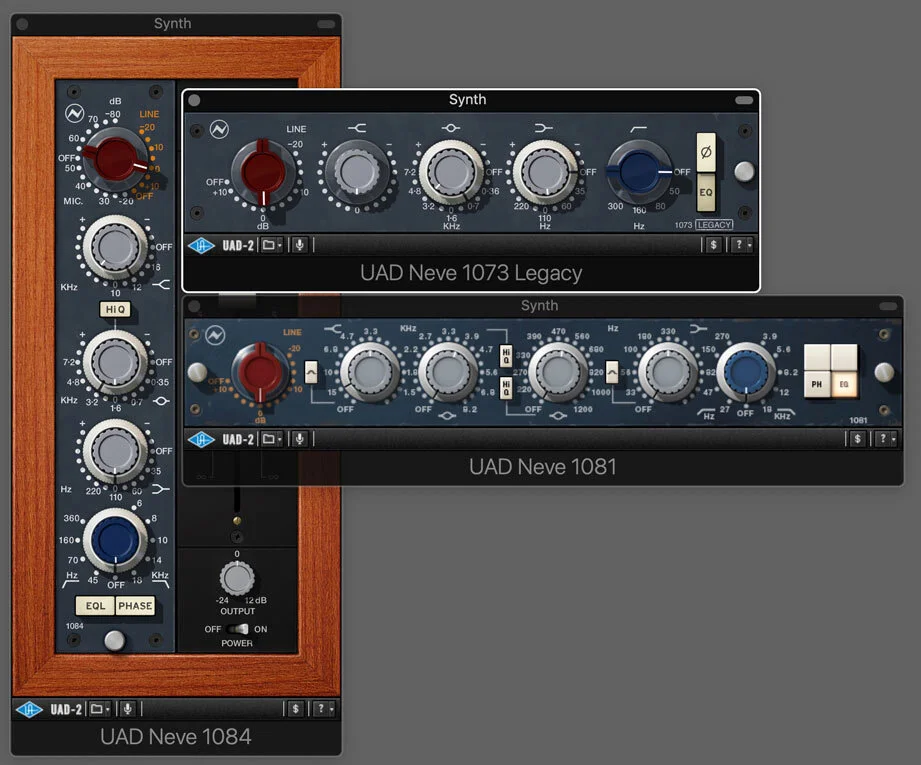The image size is (921, 765).
Task: Click the silver round button at left of Neve 1081
Action: point(197,373)
